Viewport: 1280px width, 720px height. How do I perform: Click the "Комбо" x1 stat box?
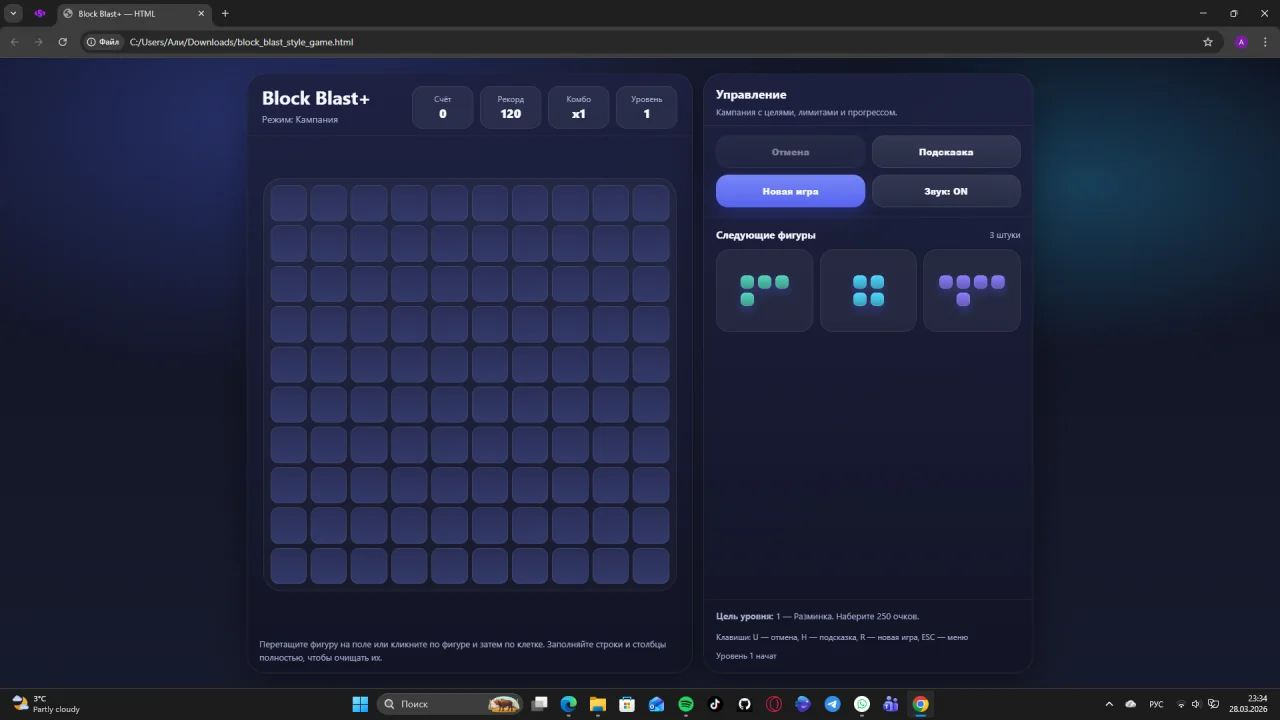(578, 107)
